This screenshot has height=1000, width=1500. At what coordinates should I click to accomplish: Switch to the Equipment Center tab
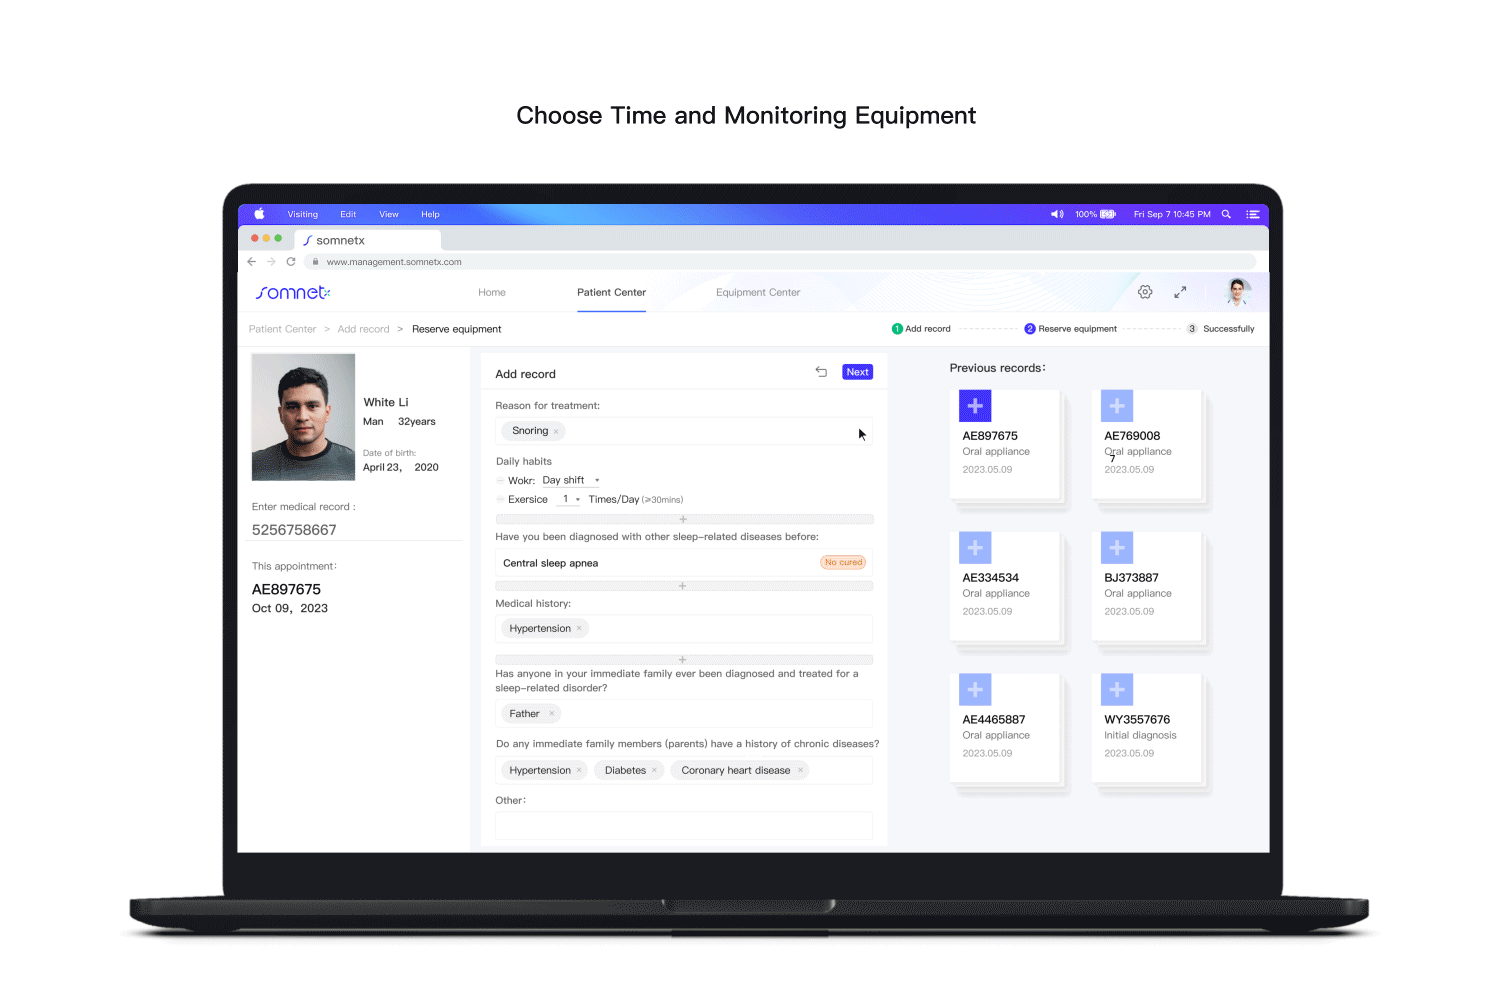click(758, 293)
